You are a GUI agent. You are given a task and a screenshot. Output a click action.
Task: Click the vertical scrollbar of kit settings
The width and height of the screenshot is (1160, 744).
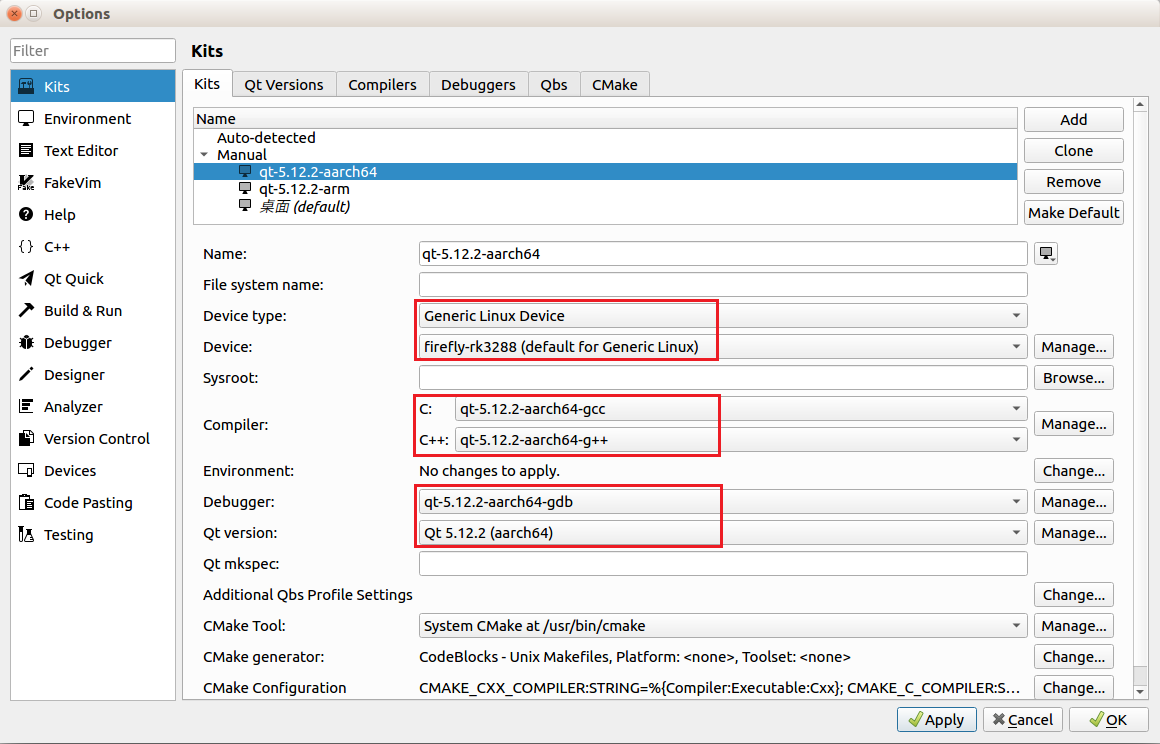click(x=1141, y=400)
